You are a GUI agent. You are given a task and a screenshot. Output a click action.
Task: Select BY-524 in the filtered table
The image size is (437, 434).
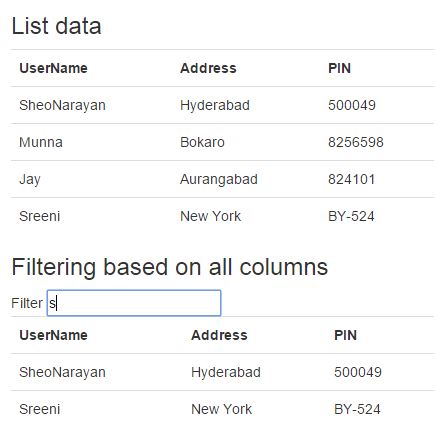click(357, 409)
